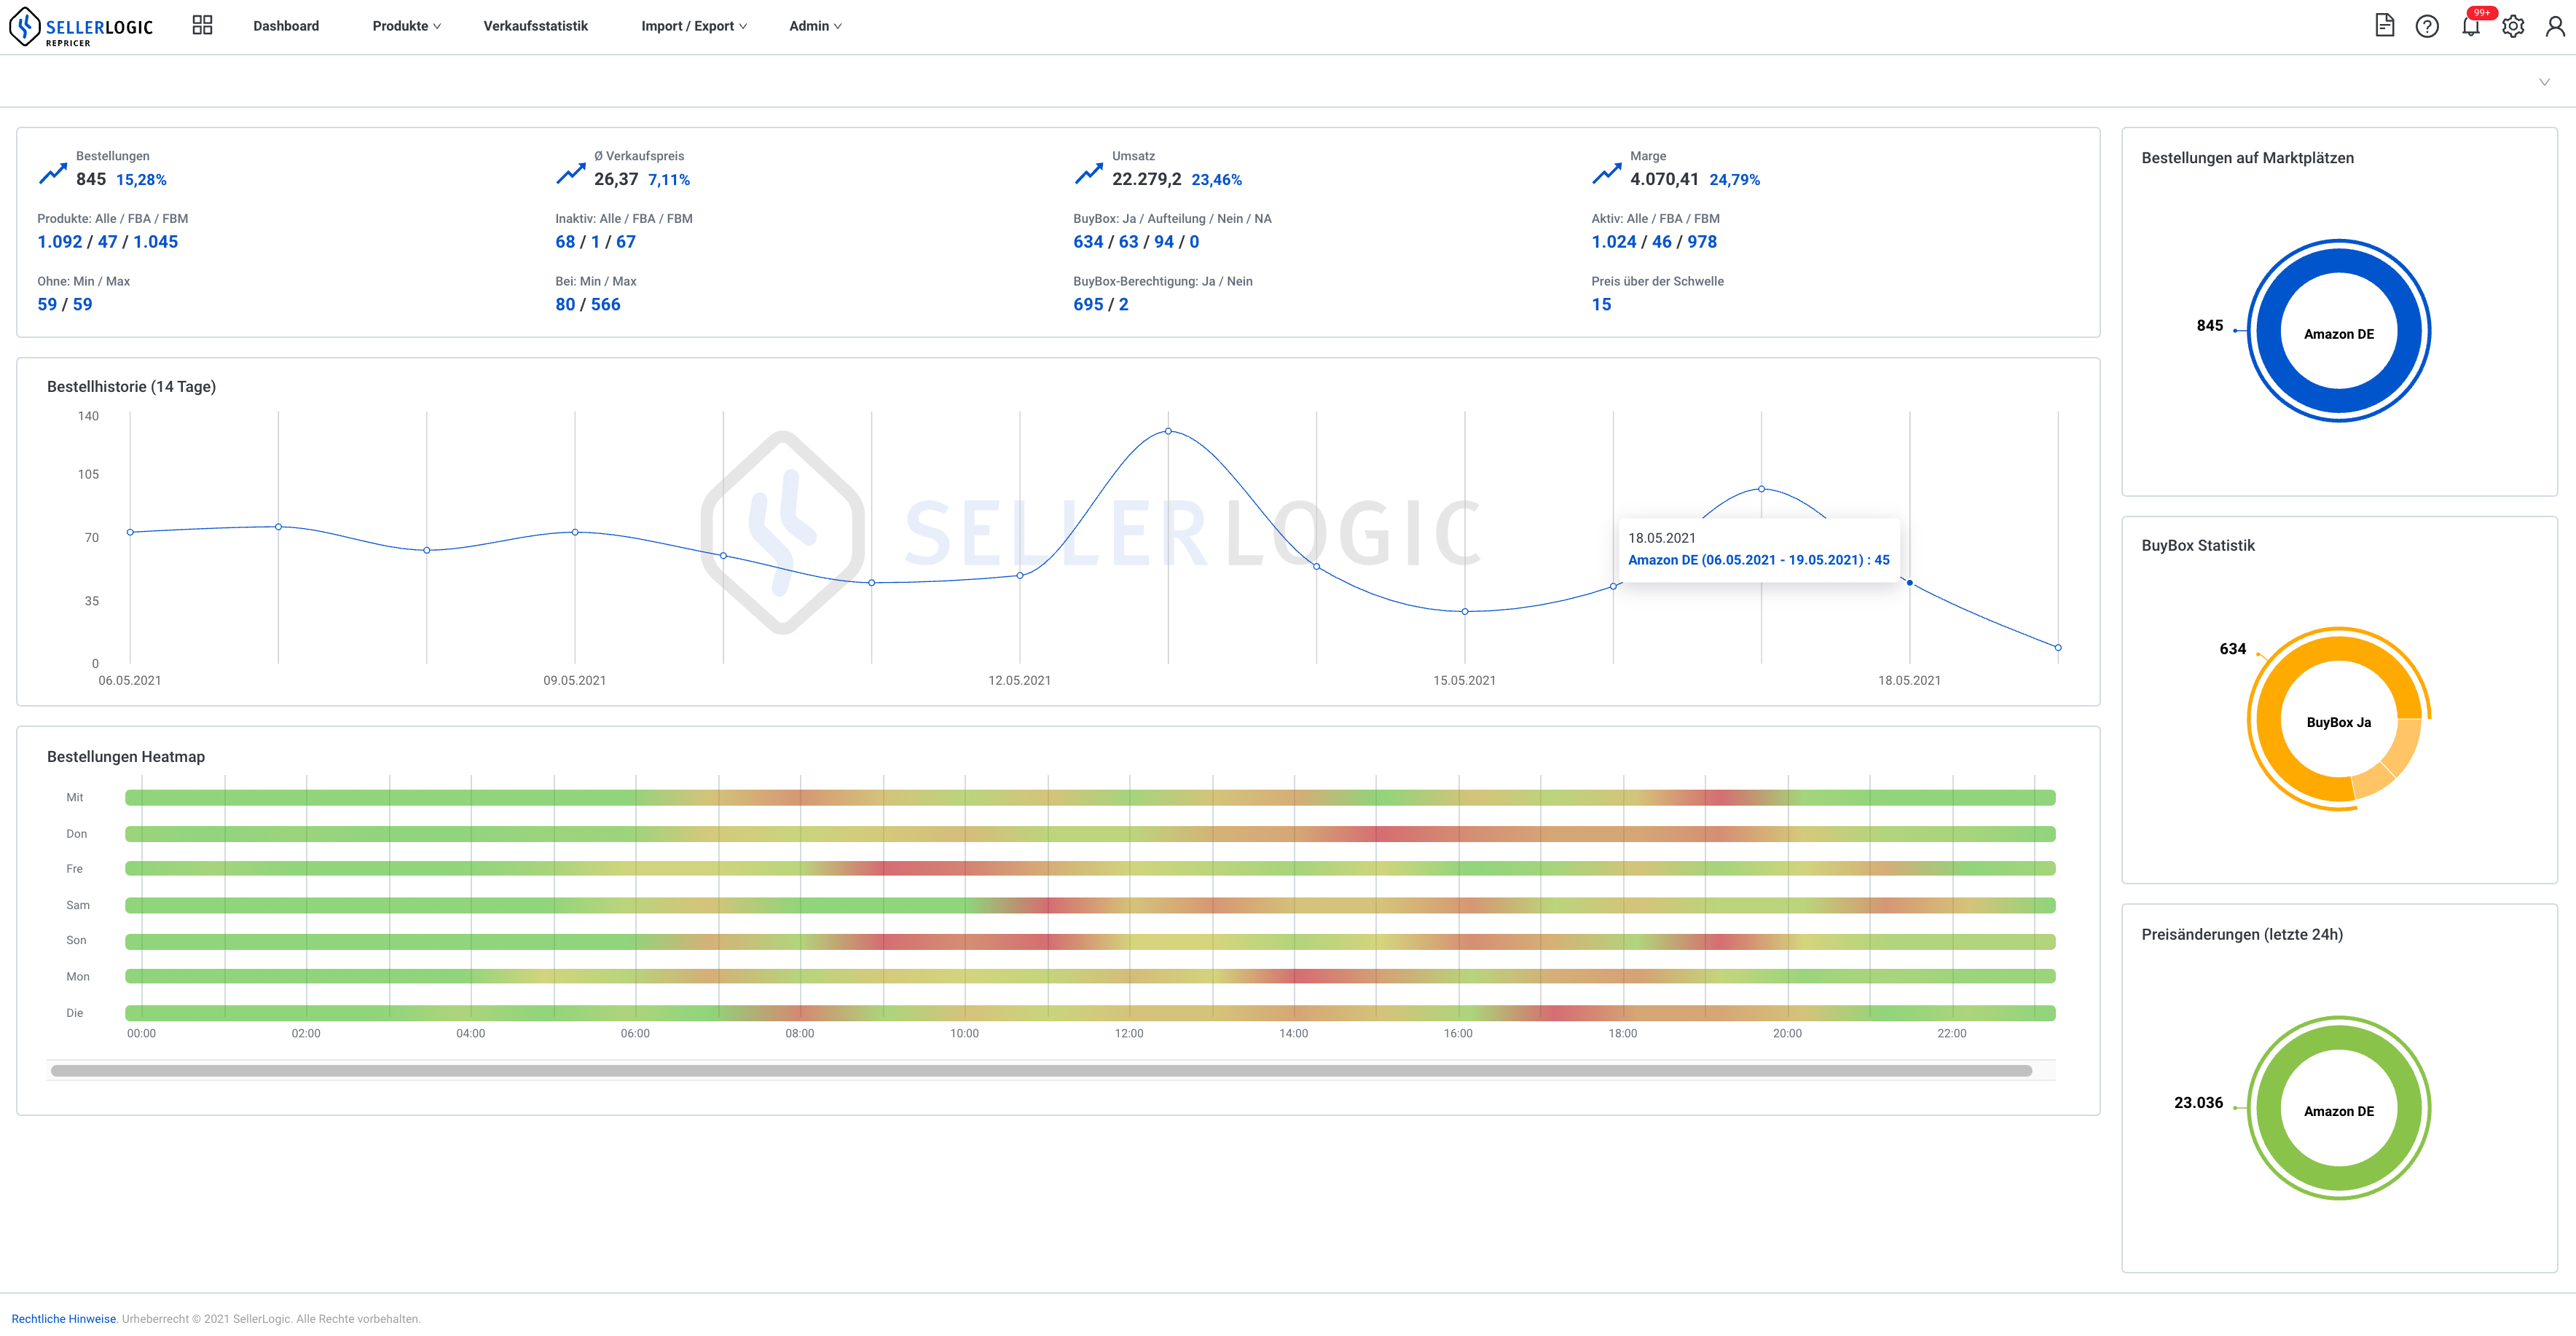
Task: Click the heatmap horizontal scrollbar
Action: (x=1040, y=1071)
